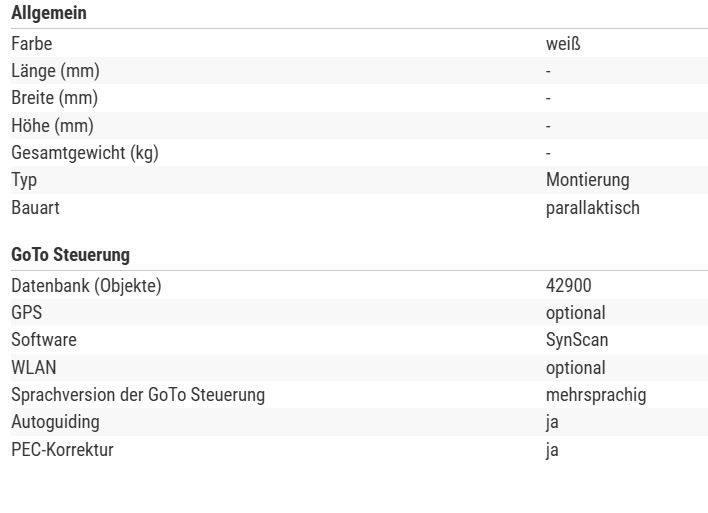Click the Breite (mm) label
The image size is (708, 513).
click(x=54, y=98)
